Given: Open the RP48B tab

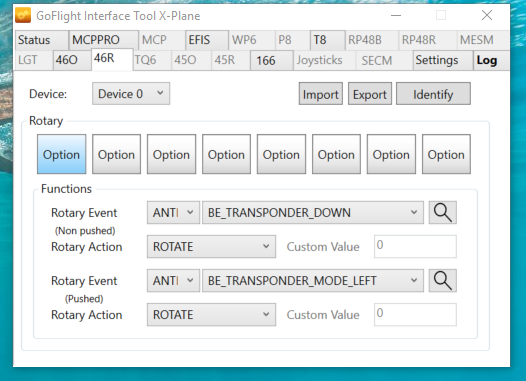Looking at the screenshot, I should tap(372, 40).
